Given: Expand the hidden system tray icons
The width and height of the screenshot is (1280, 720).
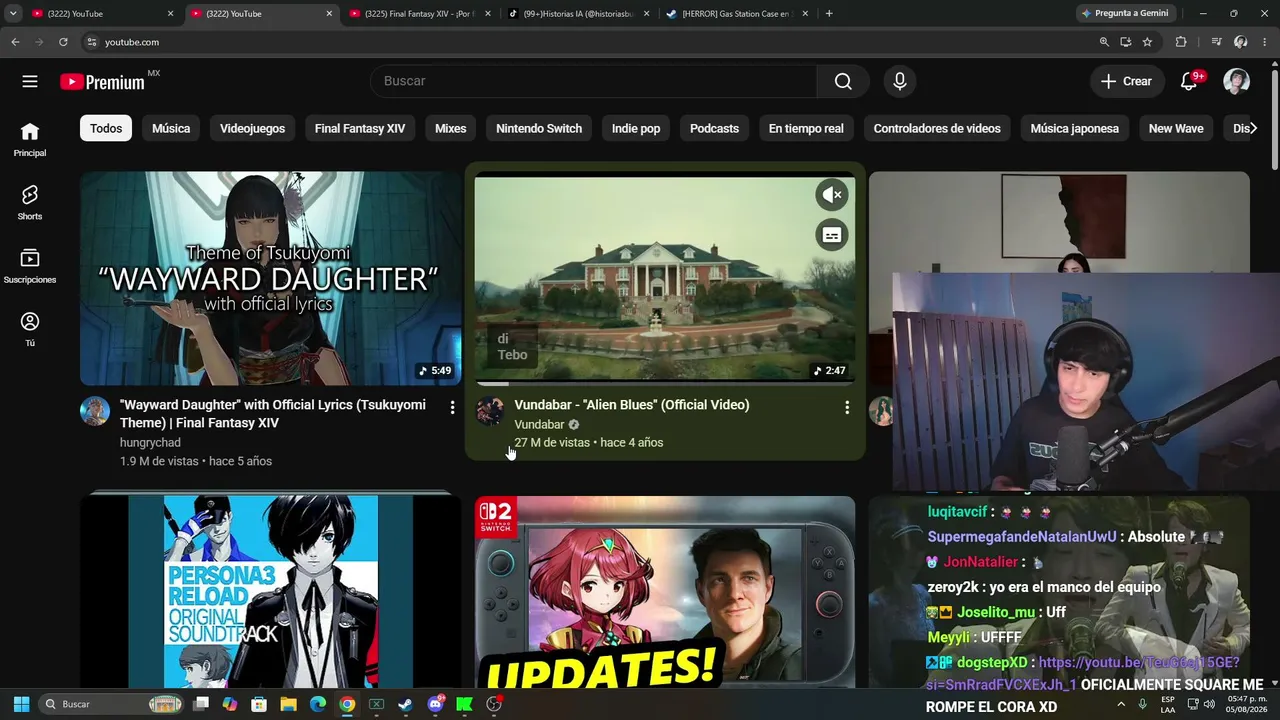Looking at the screenshot, I should pos(1121,704).
